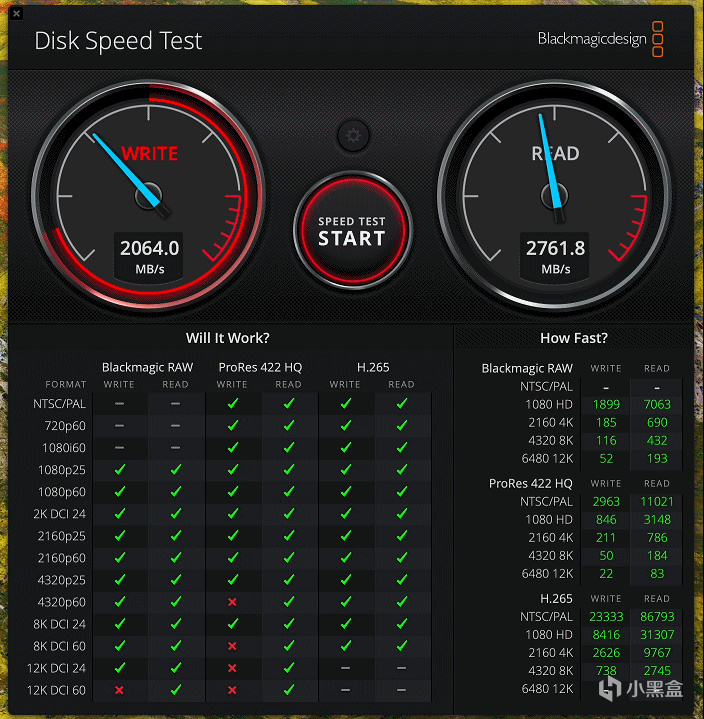Start the speed test

point(353,230)
